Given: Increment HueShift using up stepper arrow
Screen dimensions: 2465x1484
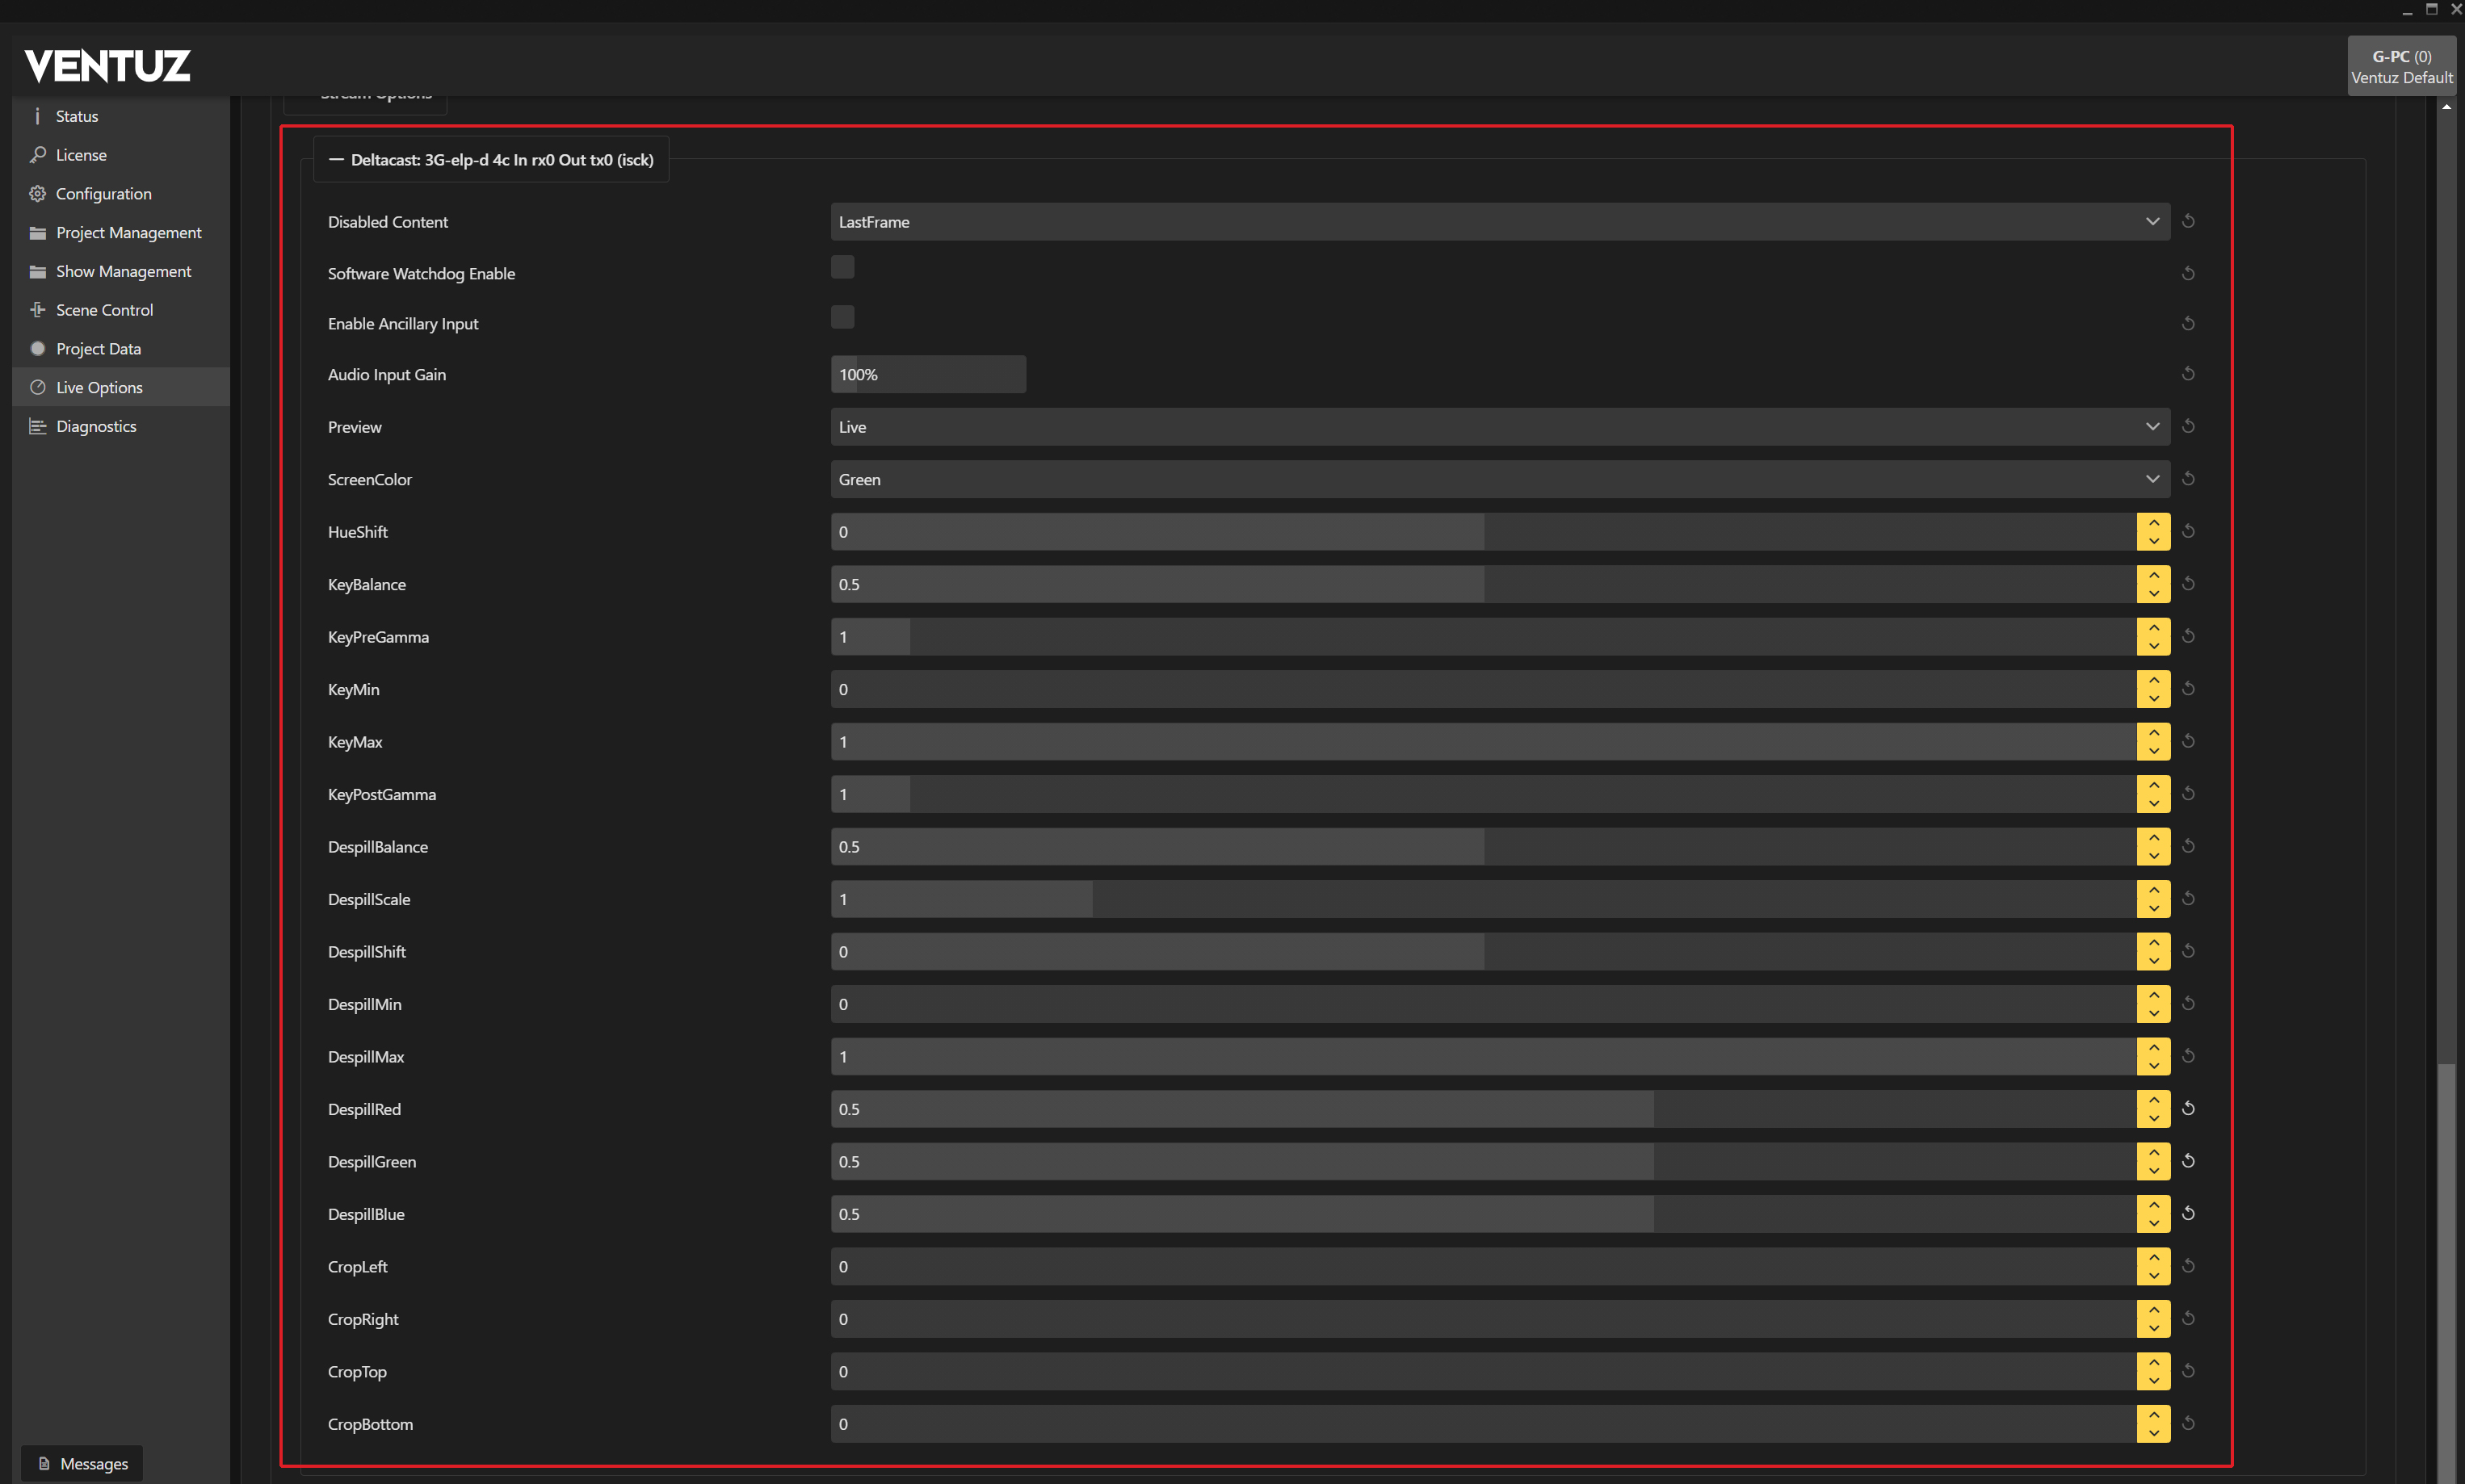Looking at the screenshot, I should click(2153, 523).
